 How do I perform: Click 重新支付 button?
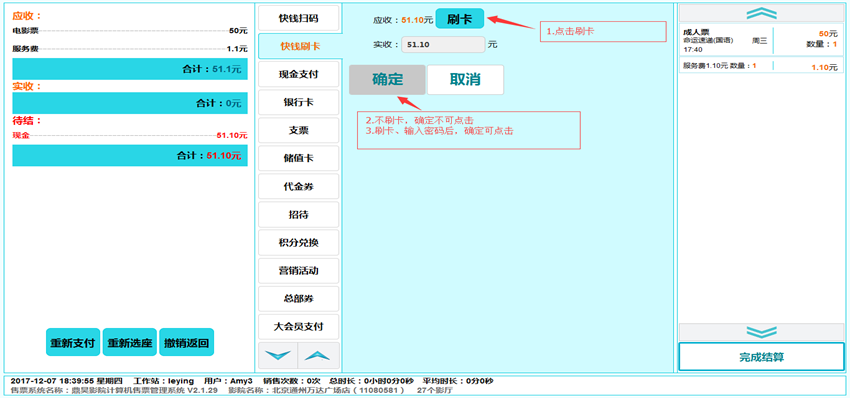click(x=73, y=343)
